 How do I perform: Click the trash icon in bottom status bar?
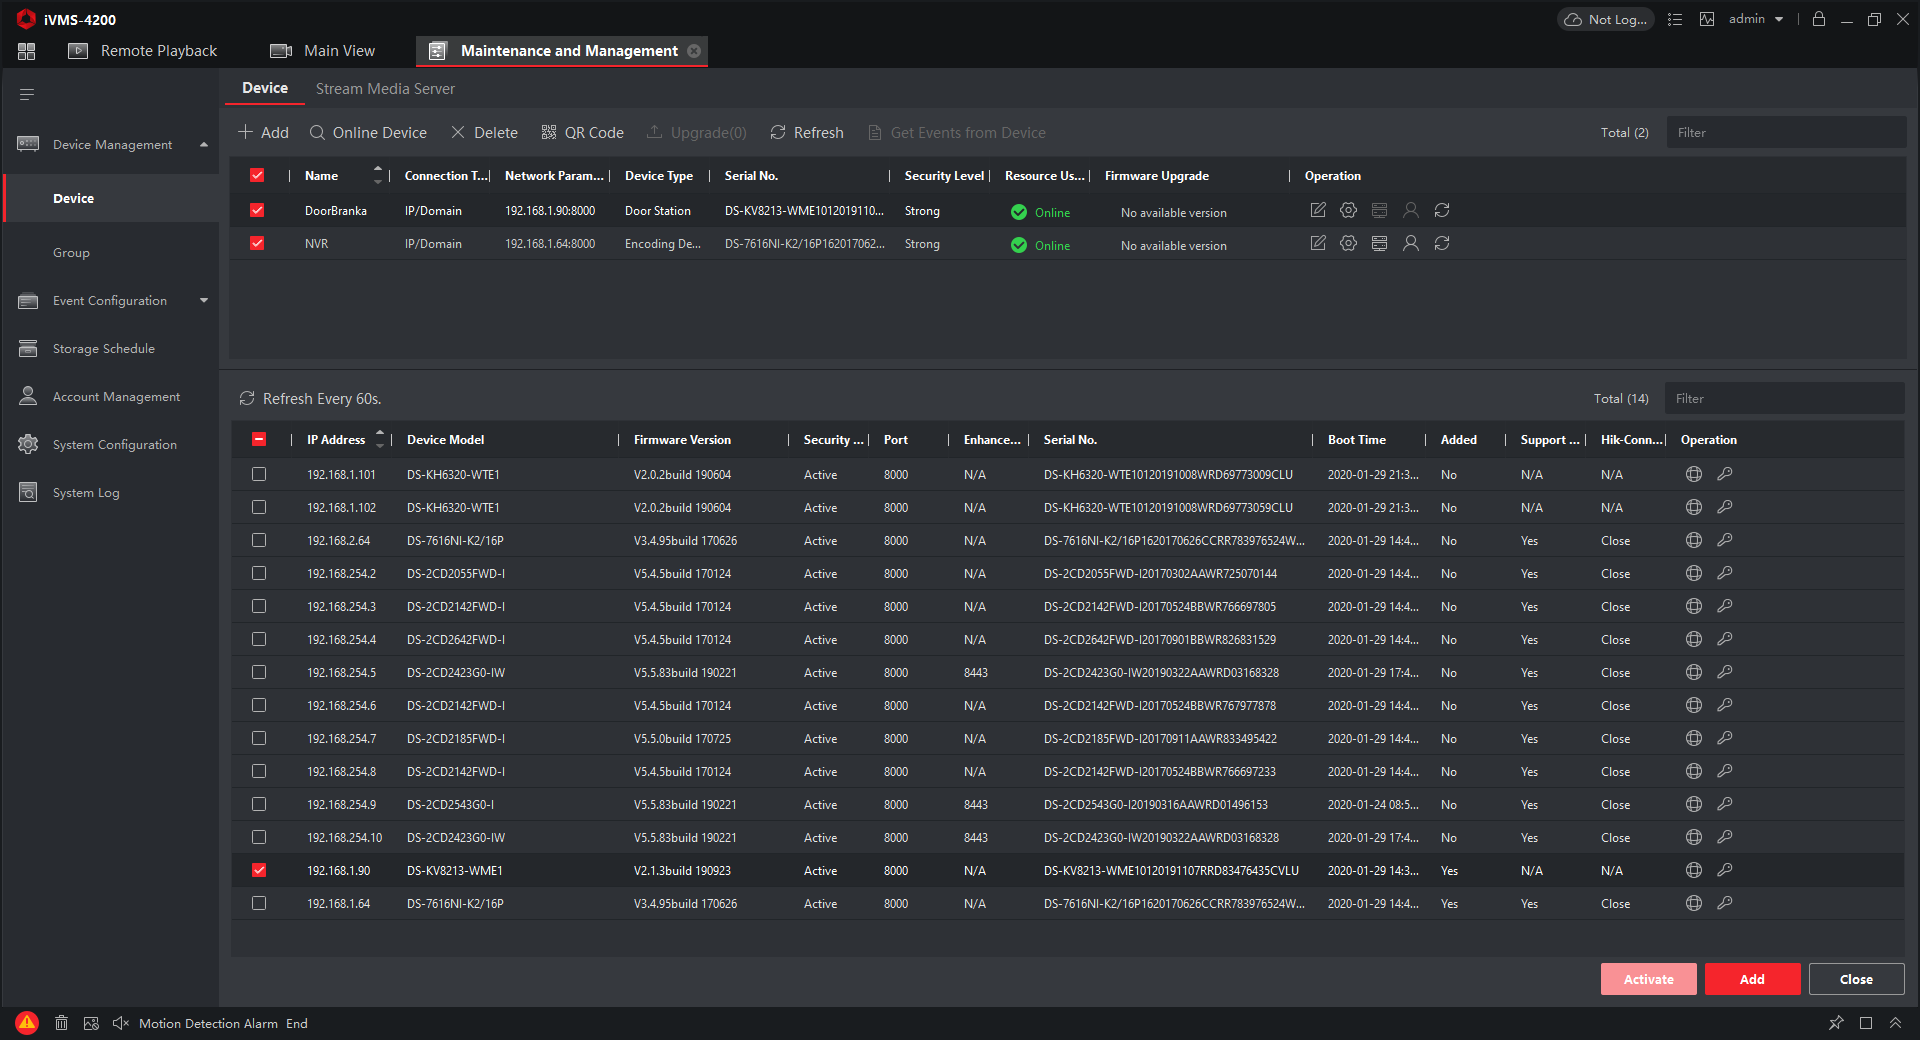point(61,1023)
